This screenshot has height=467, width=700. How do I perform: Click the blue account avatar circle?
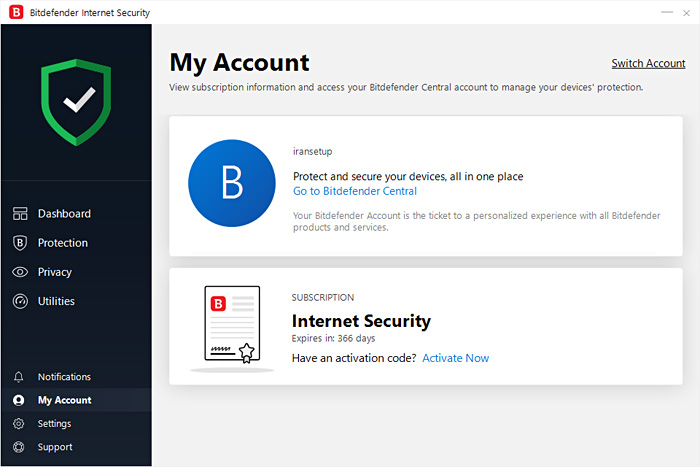(x=232, y=184)
